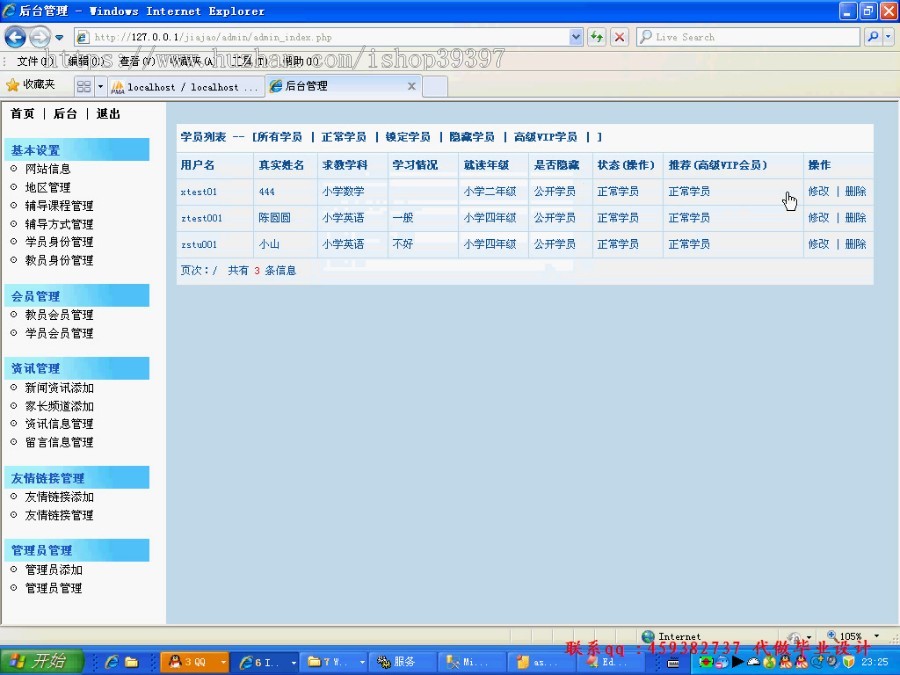Open a new blank tab

(435, 87)
